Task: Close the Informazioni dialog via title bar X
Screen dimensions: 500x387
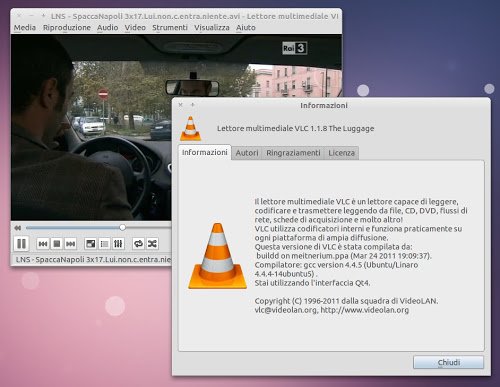Action: 180,105
